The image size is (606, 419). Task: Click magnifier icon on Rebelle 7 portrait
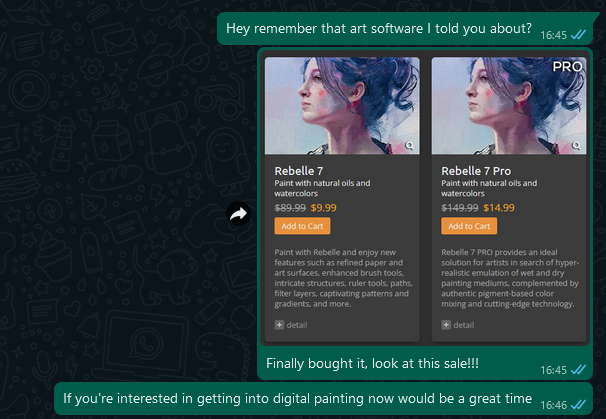[x=410, y=145]
